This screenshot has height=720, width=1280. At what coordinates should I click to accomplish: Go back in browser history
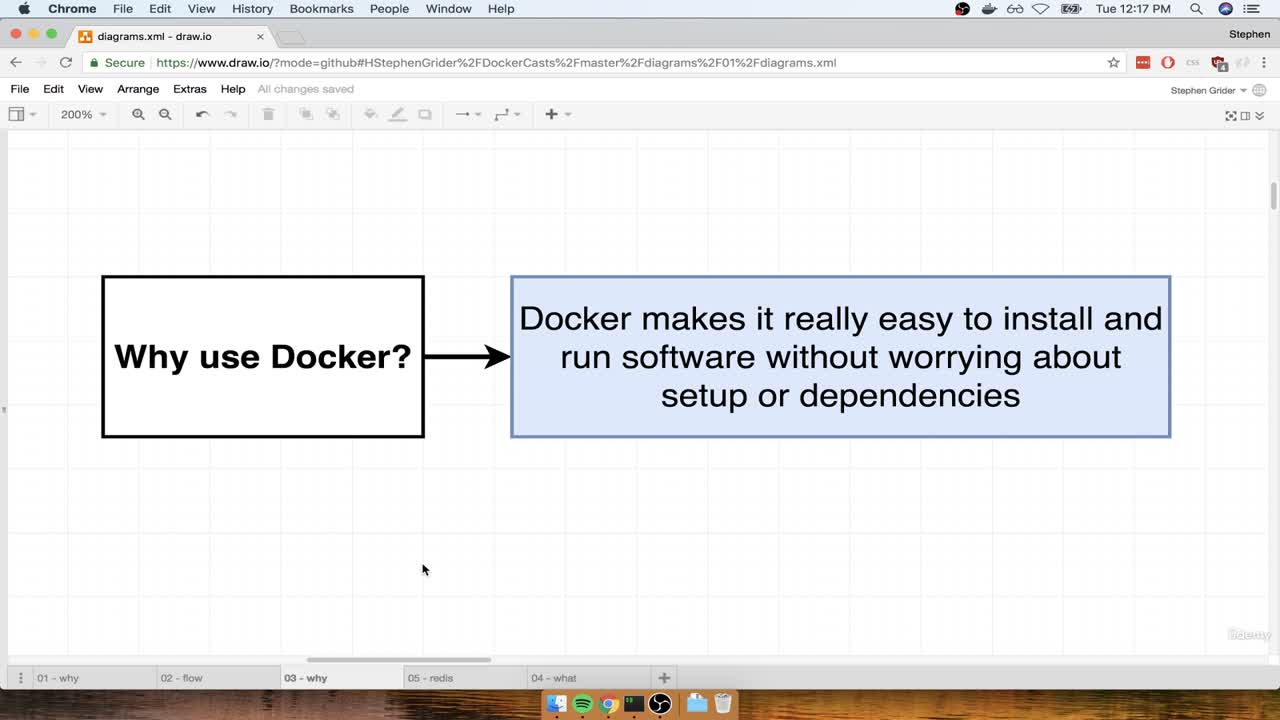(x=16, y=62)
